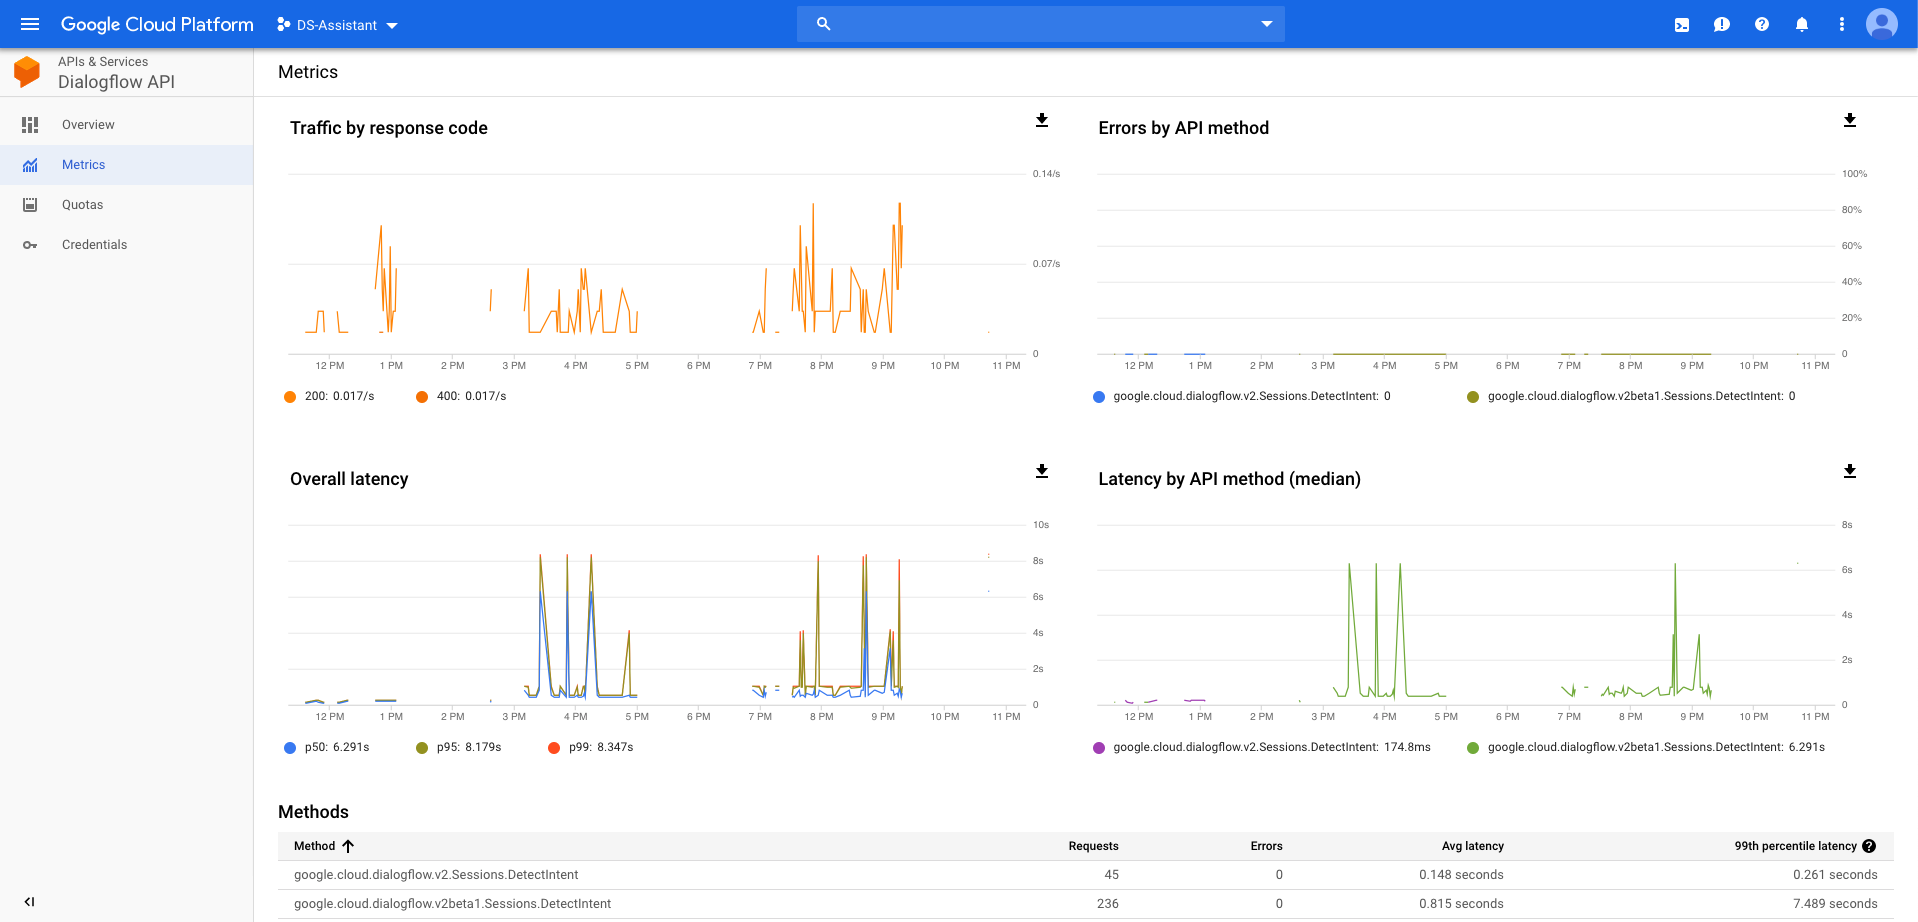Viewport: 1918px width, 922px height.
Task: Download the Latency by API method chart
Action: pos(1850,471)
